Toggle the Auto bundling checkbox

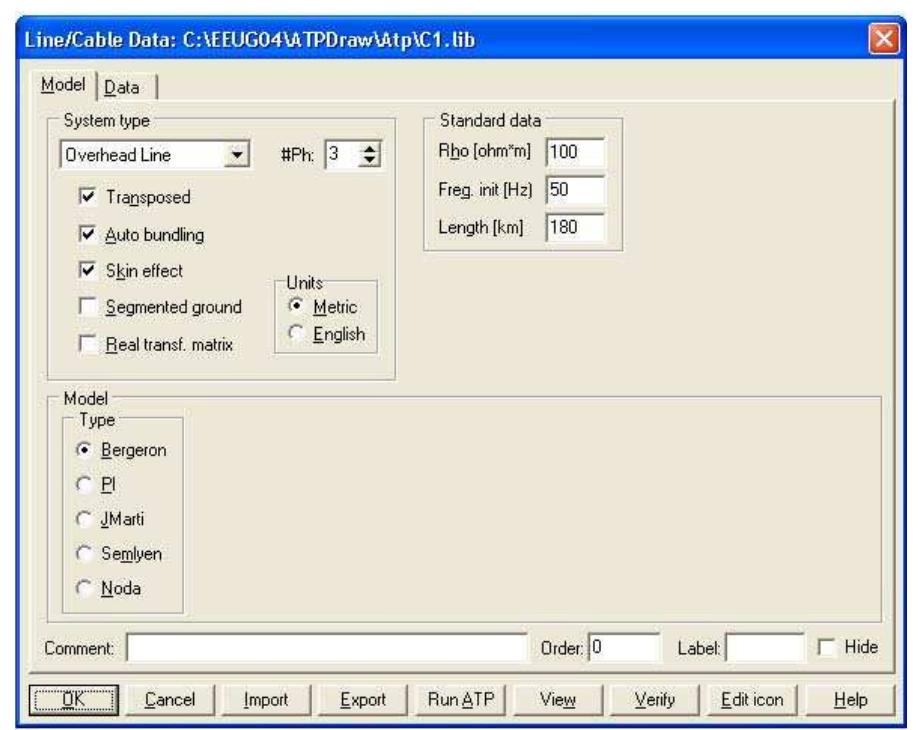pyautogui.click(x=87, y=234)
